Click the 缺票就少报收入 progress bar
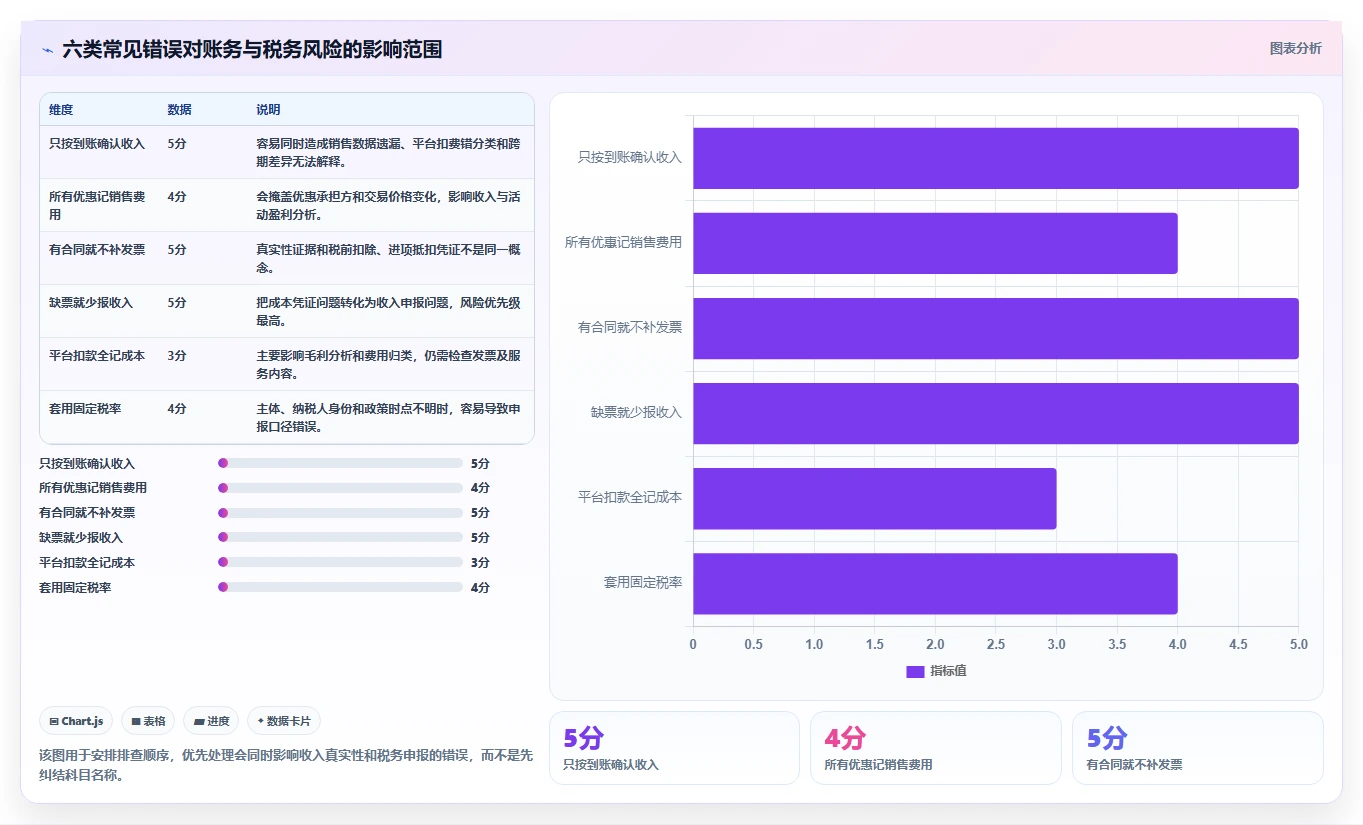The image size is (1363, 825). coord(340,537)
